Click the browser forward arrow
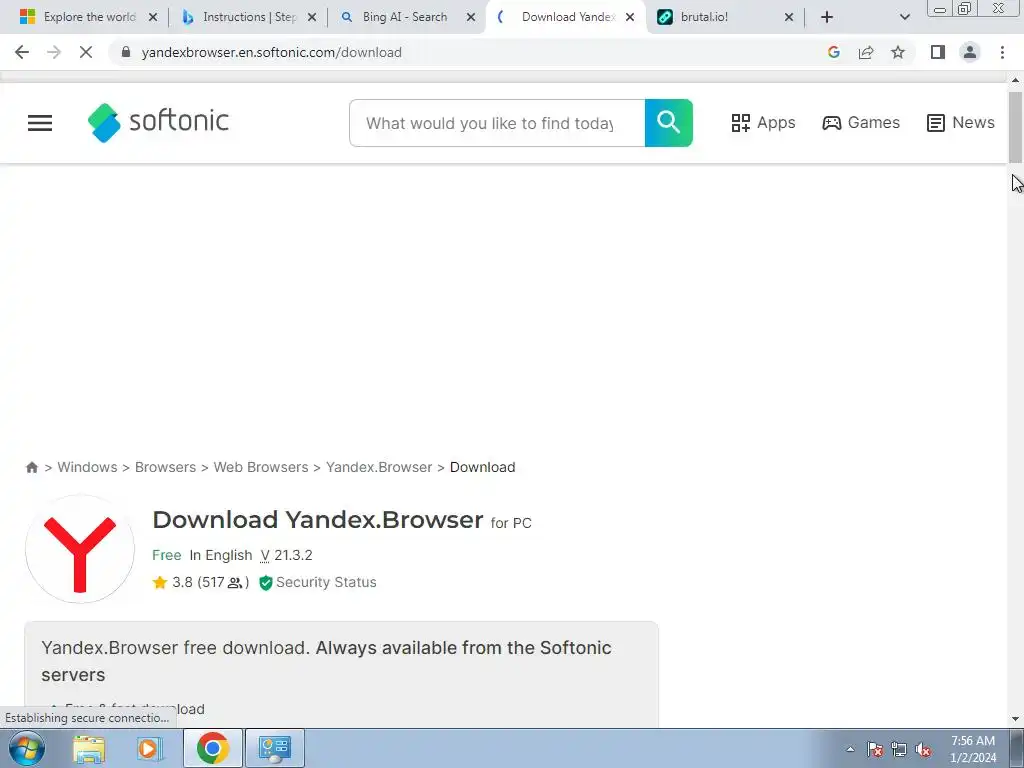Viewport: 1024px width, 768px height. click(54, 52)
